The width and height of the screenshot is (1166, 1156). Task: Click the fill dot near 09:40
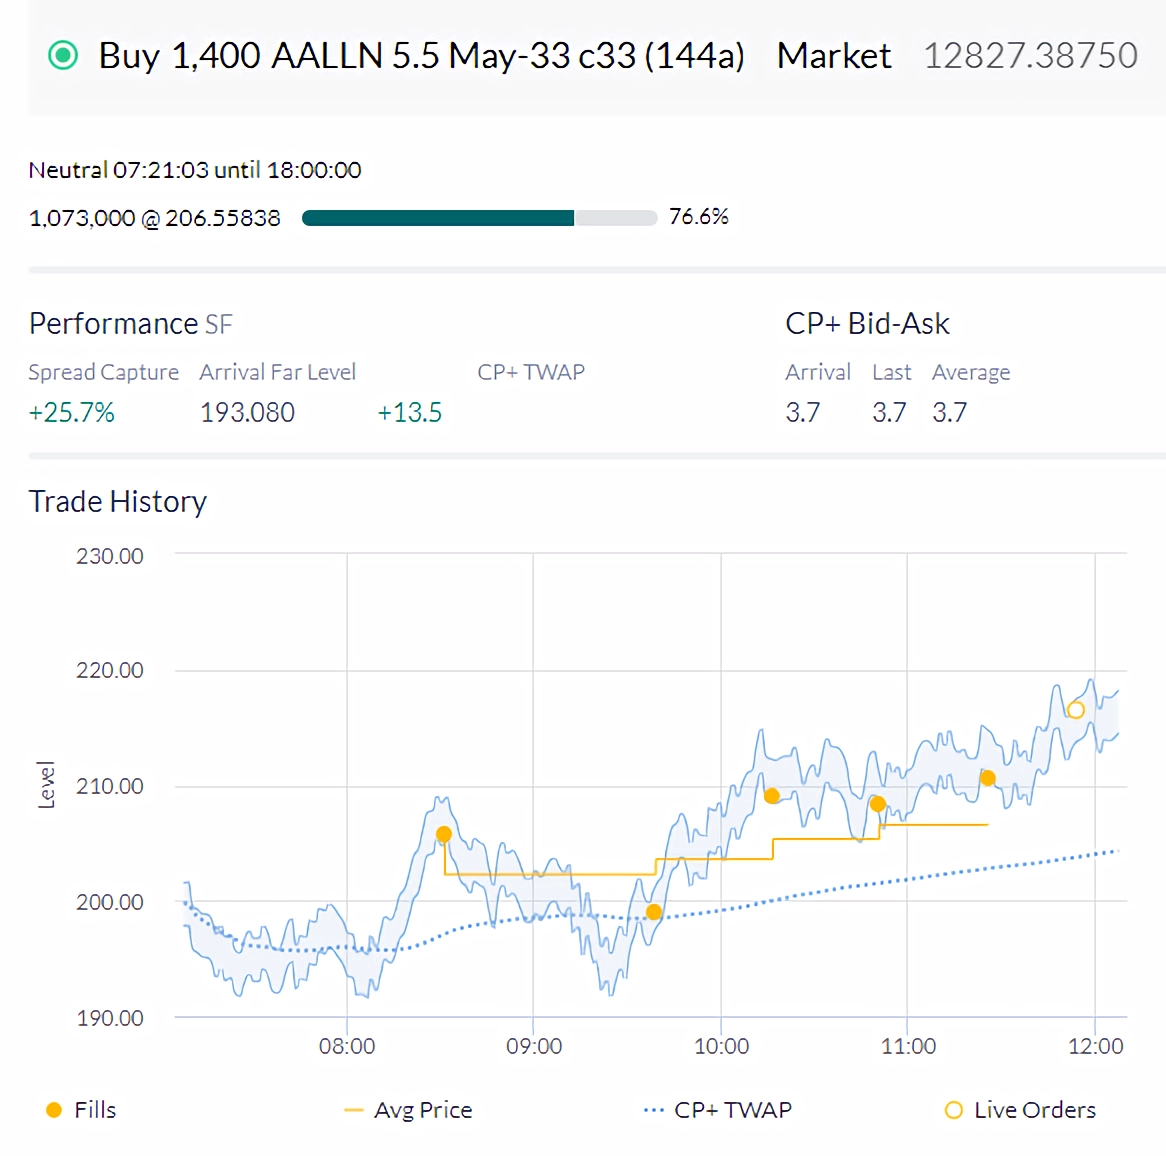pyautogui.click(x=654, y=912)
